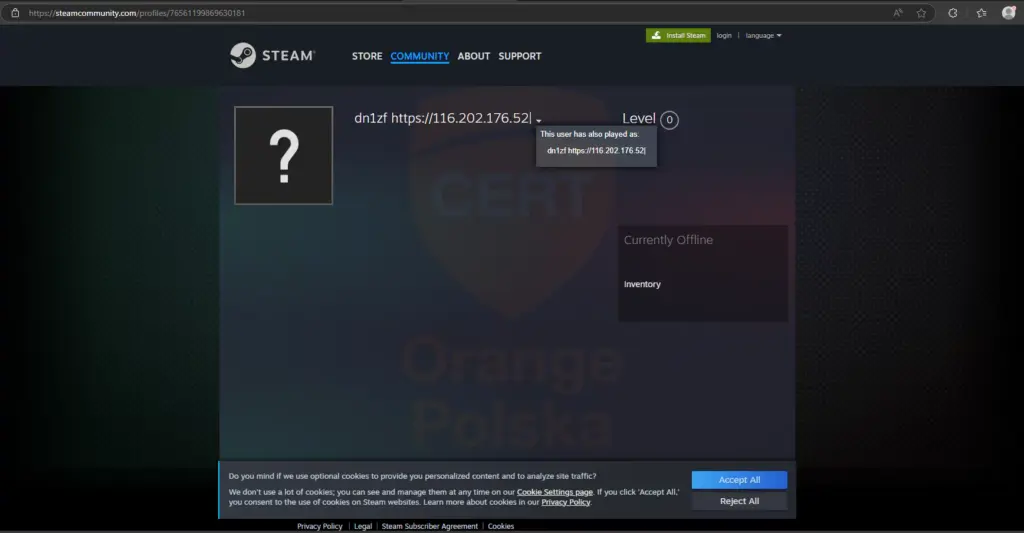Open the Cookie Settings page link
The height and width of the screenshot is (533, 1024).
point(555,492)
